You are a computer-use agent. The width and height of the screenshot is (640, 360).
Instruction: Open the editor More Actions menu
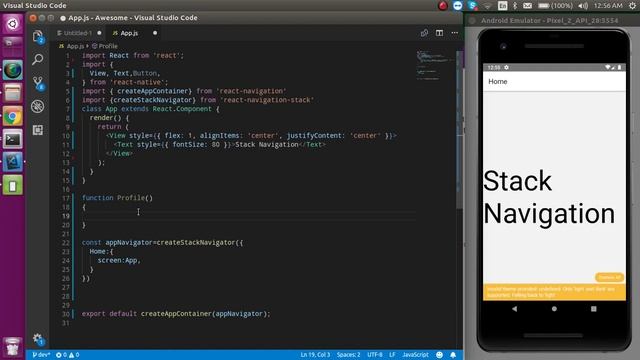(455, 33)
